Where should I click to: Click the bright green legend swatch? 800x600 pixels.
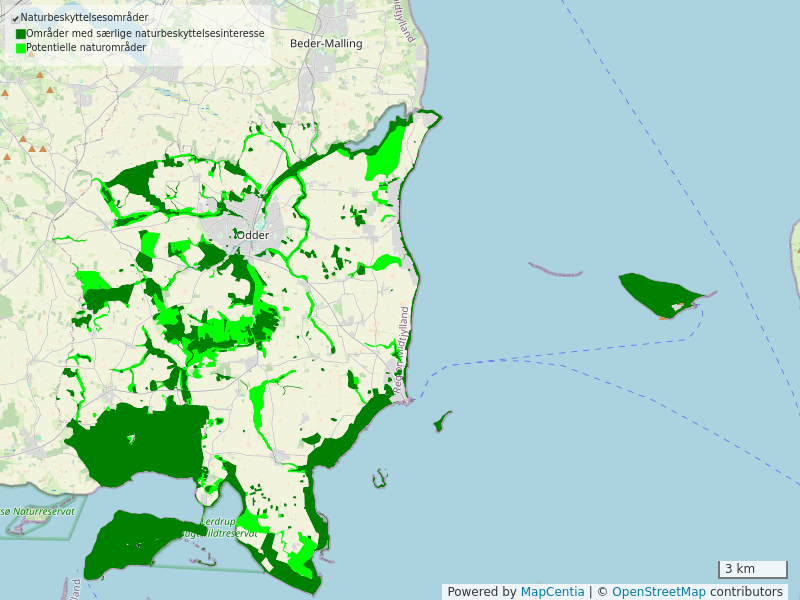20,48
